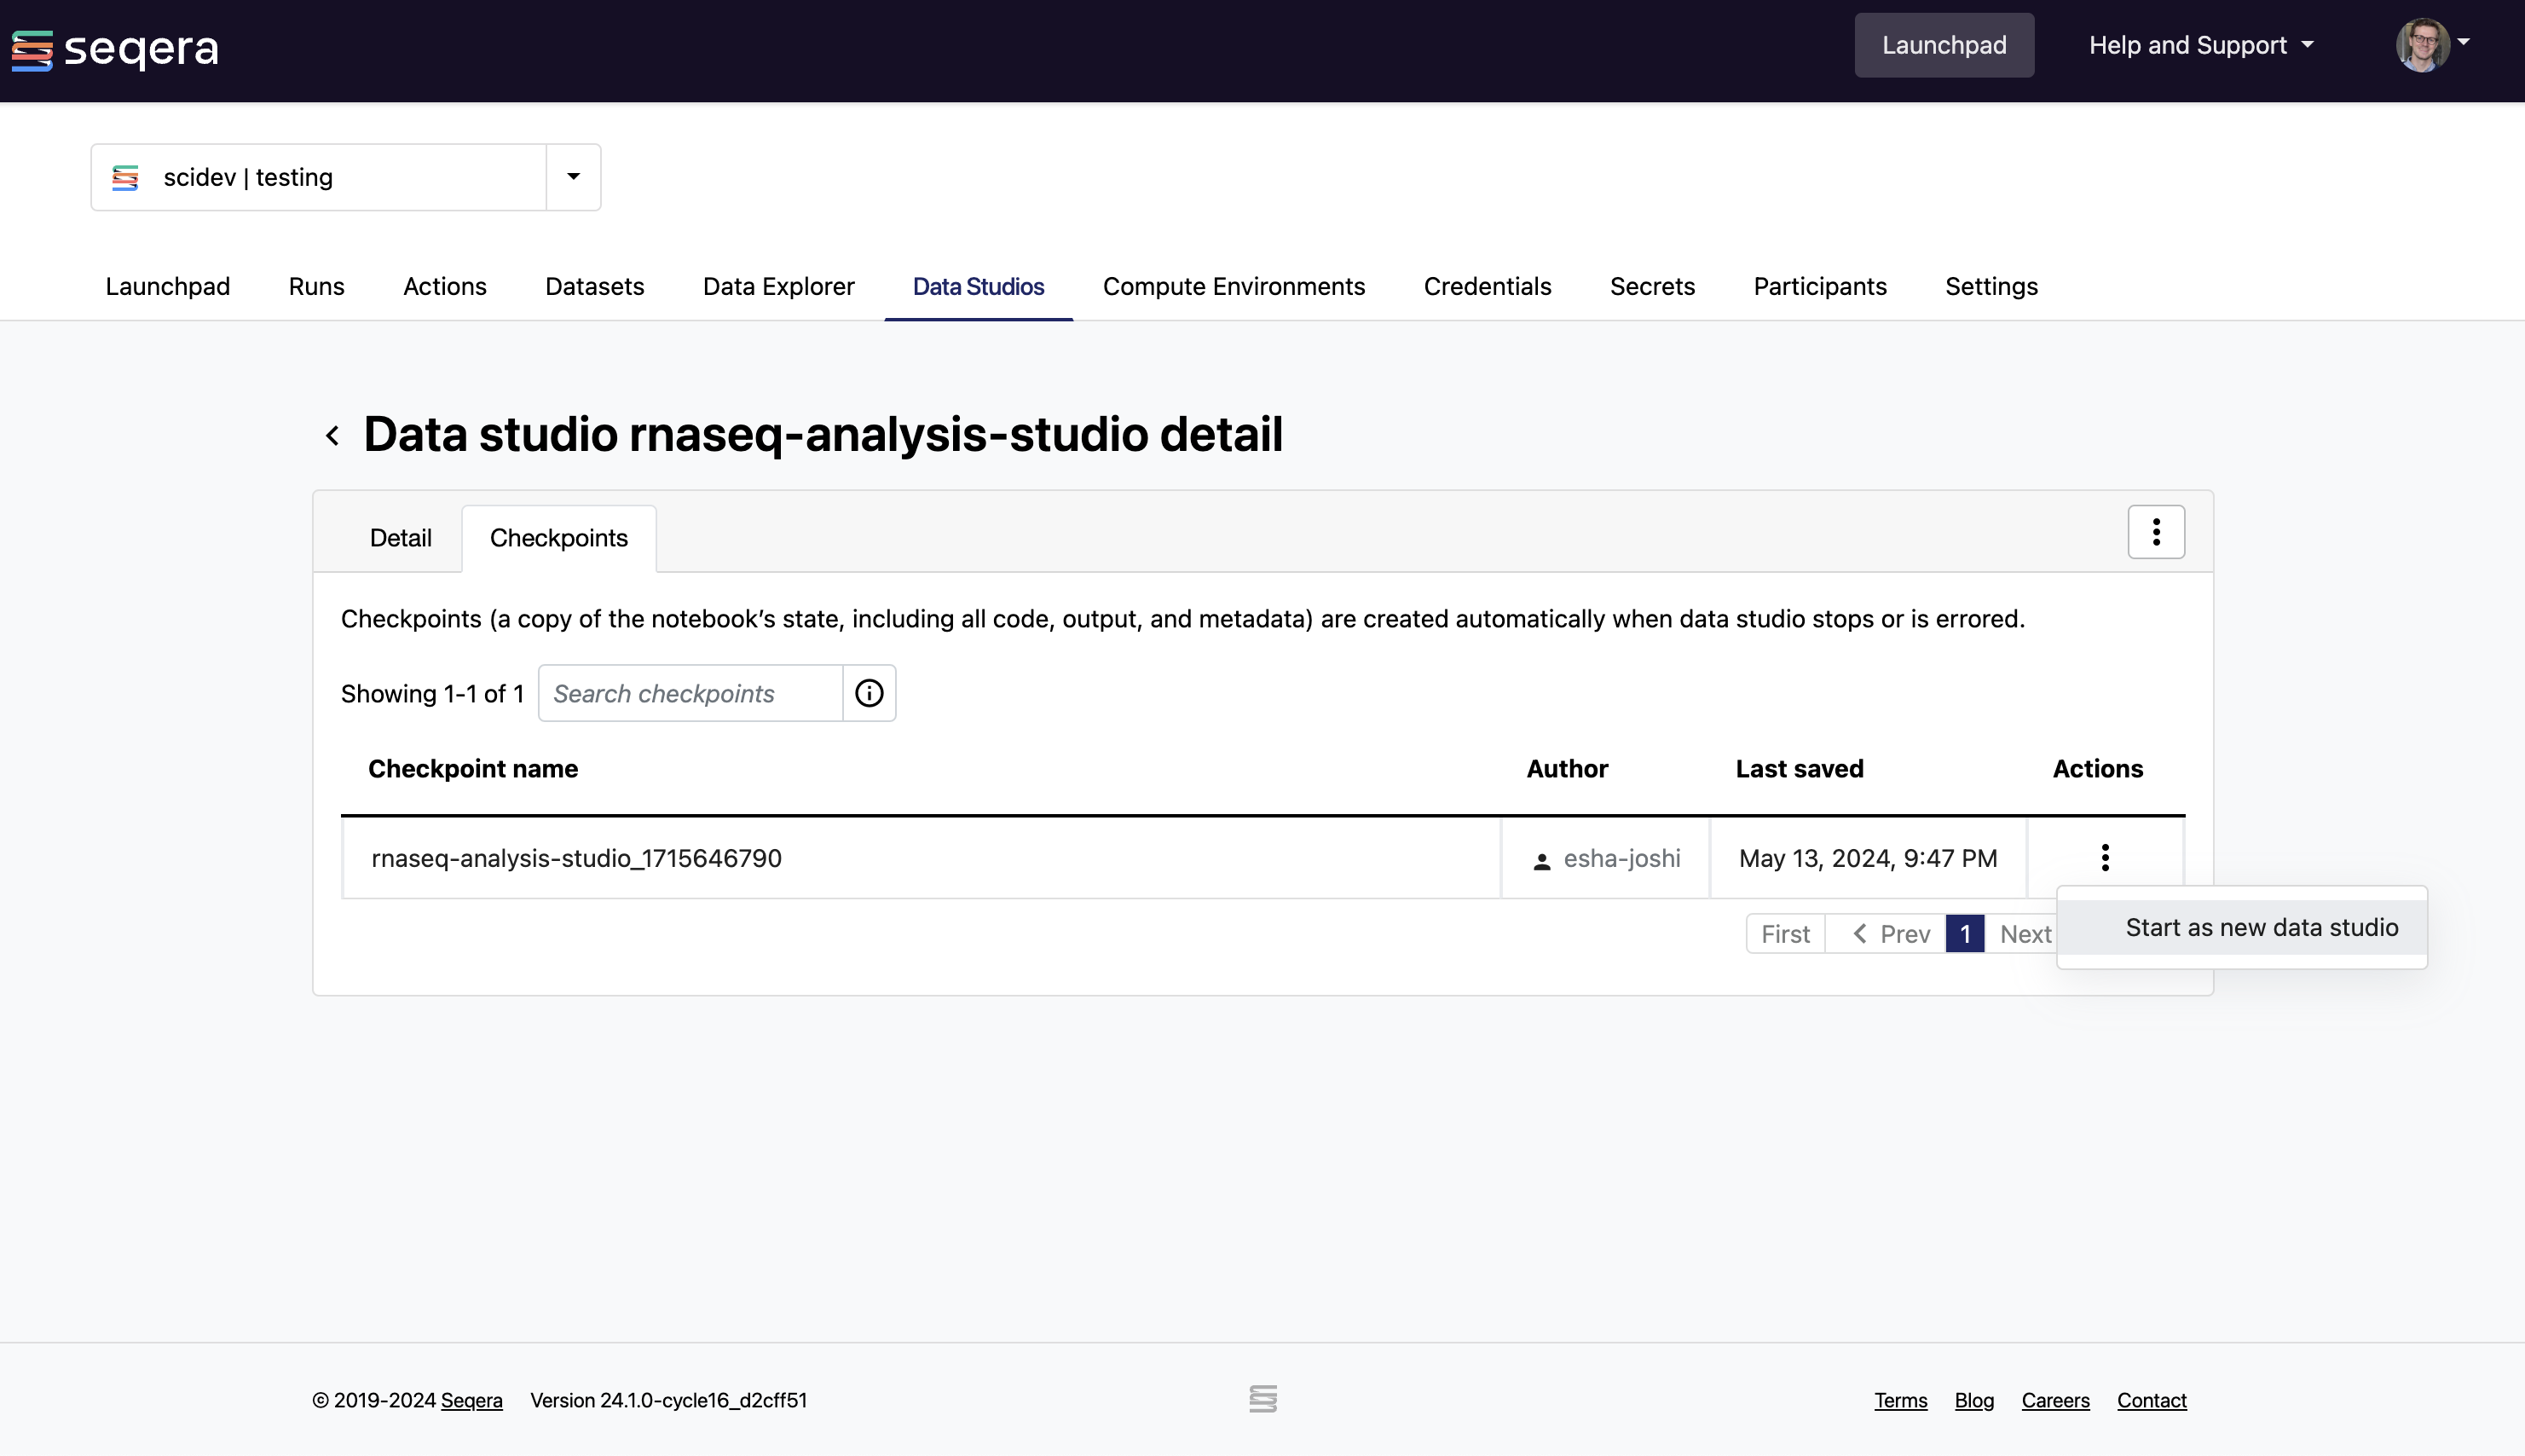2525x1456 pixels.
Task: Expand the user profile menu
Action: click(2436, 45)
